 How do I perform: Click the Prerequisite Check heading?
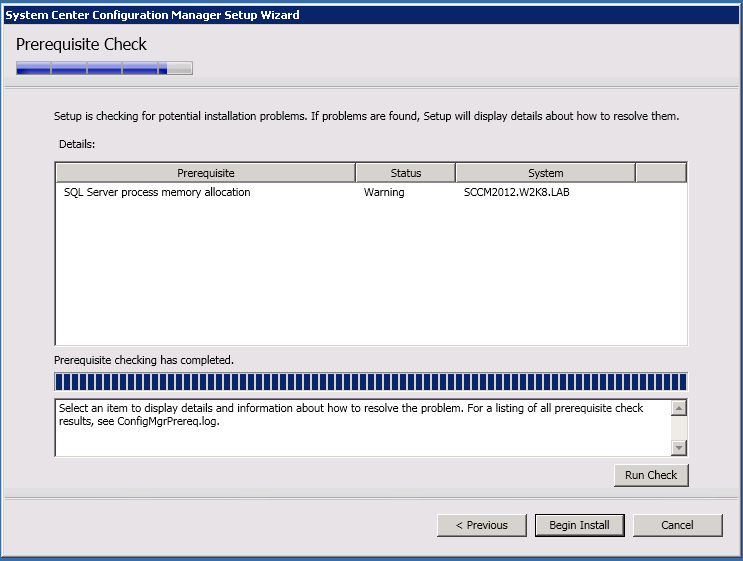tap(81, 44)
